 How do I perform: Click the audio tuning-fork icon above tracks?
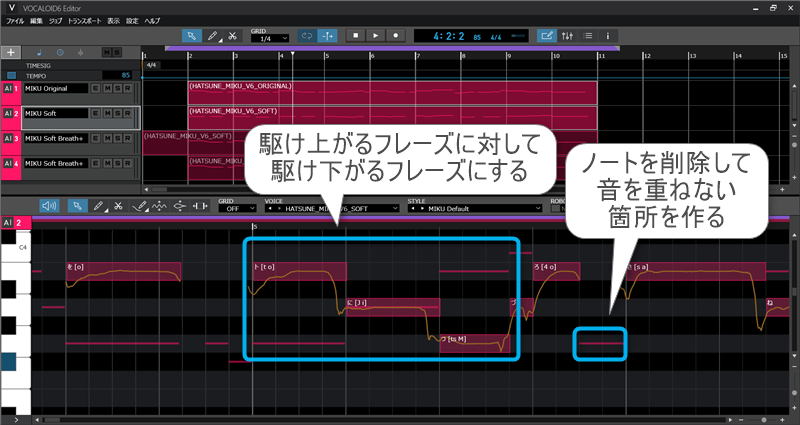point(80,52)
